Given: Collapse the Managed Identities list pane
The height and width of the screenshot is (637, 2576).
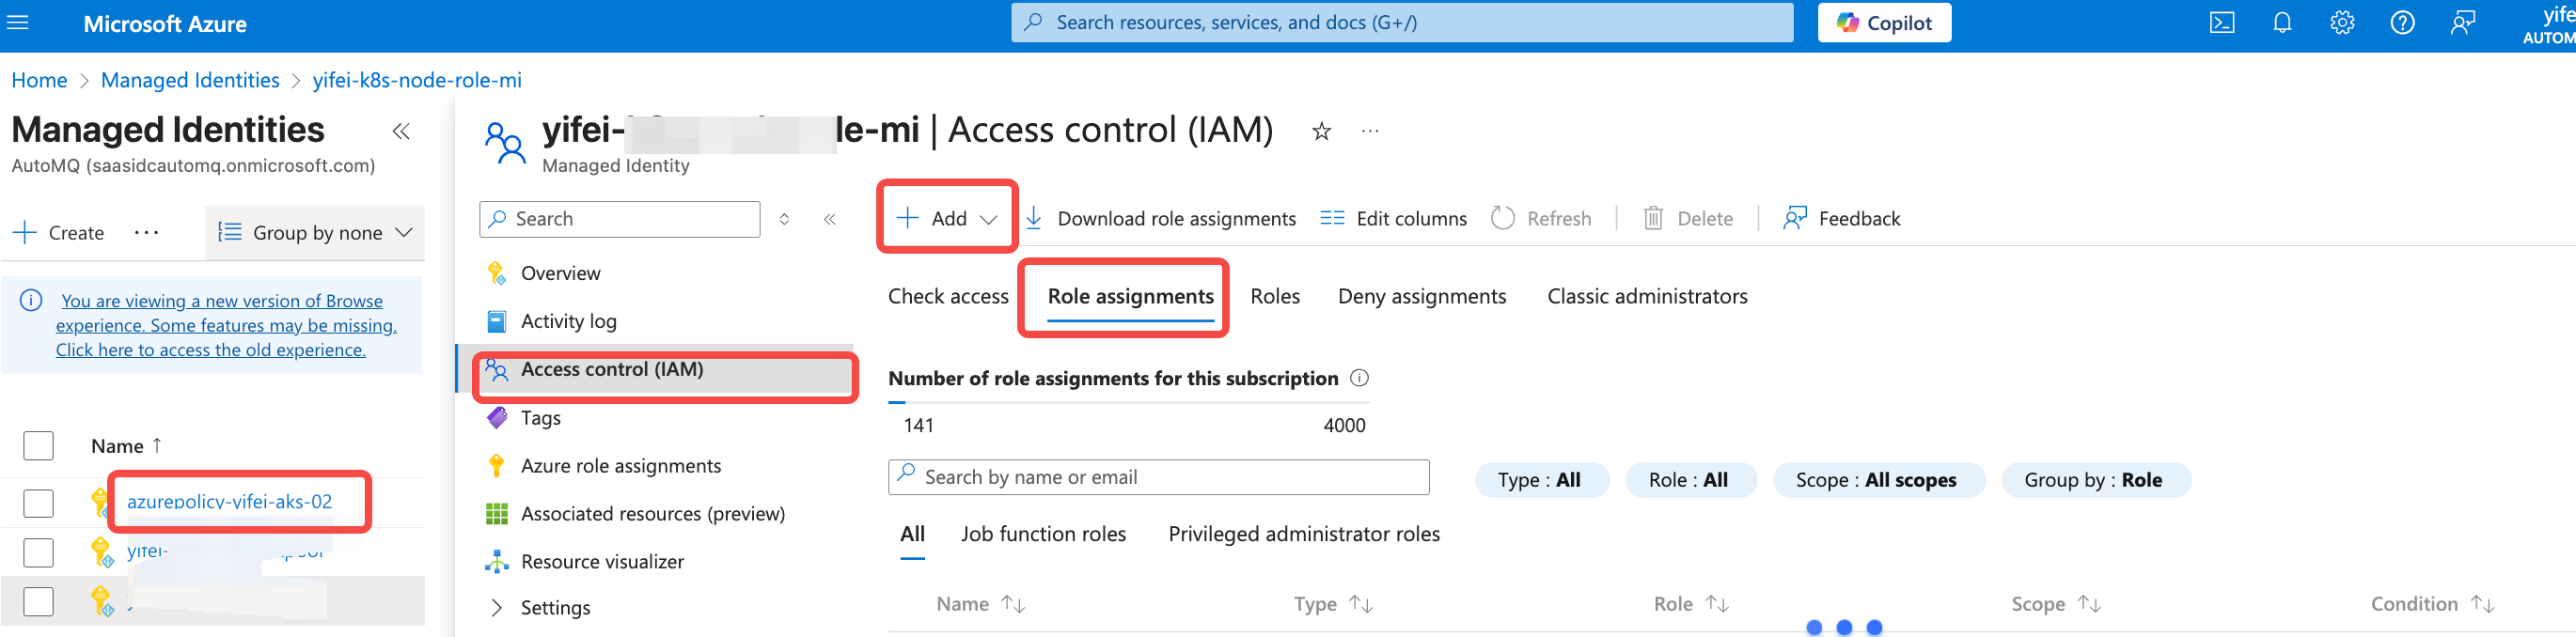Looking at the screenshot, I should [x=401, y=131].
